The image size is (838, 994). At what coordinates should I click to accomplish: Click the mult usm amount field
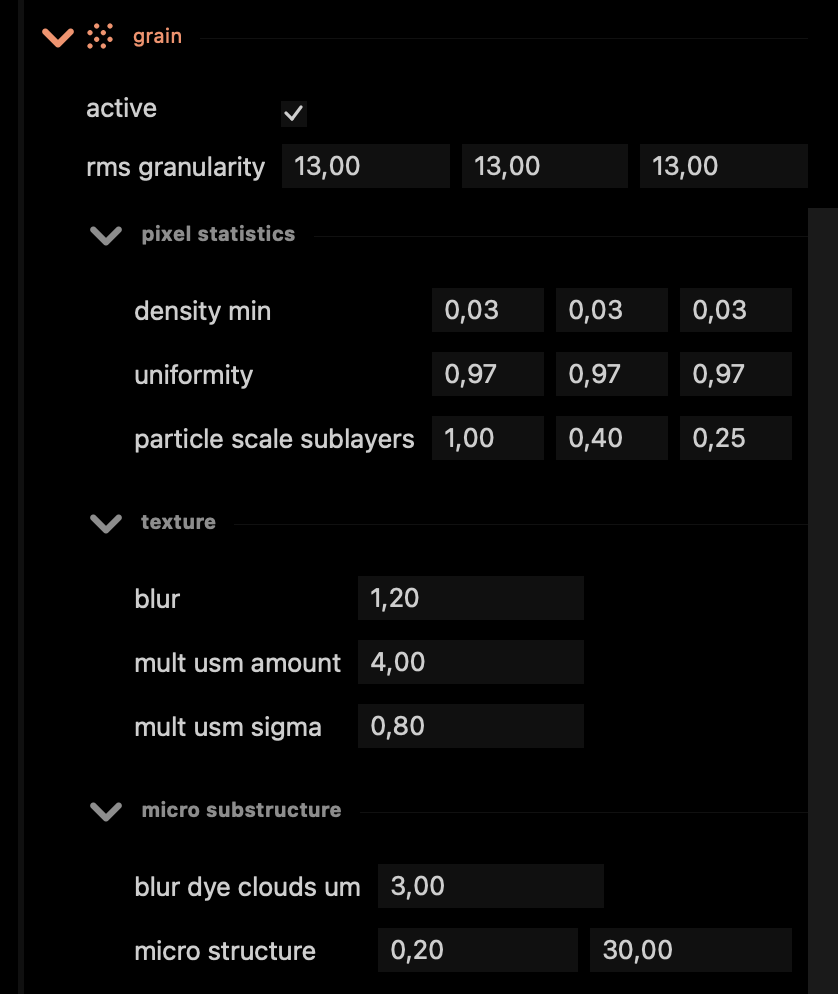pyautogui.click(x=470, y=662)
